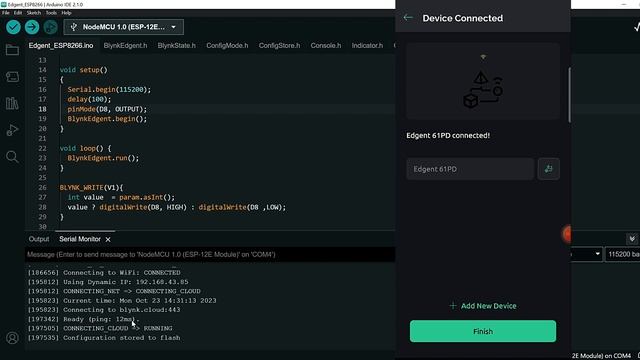
Task: Open the line ending dropdown arrow
Action: coord(597,254)
